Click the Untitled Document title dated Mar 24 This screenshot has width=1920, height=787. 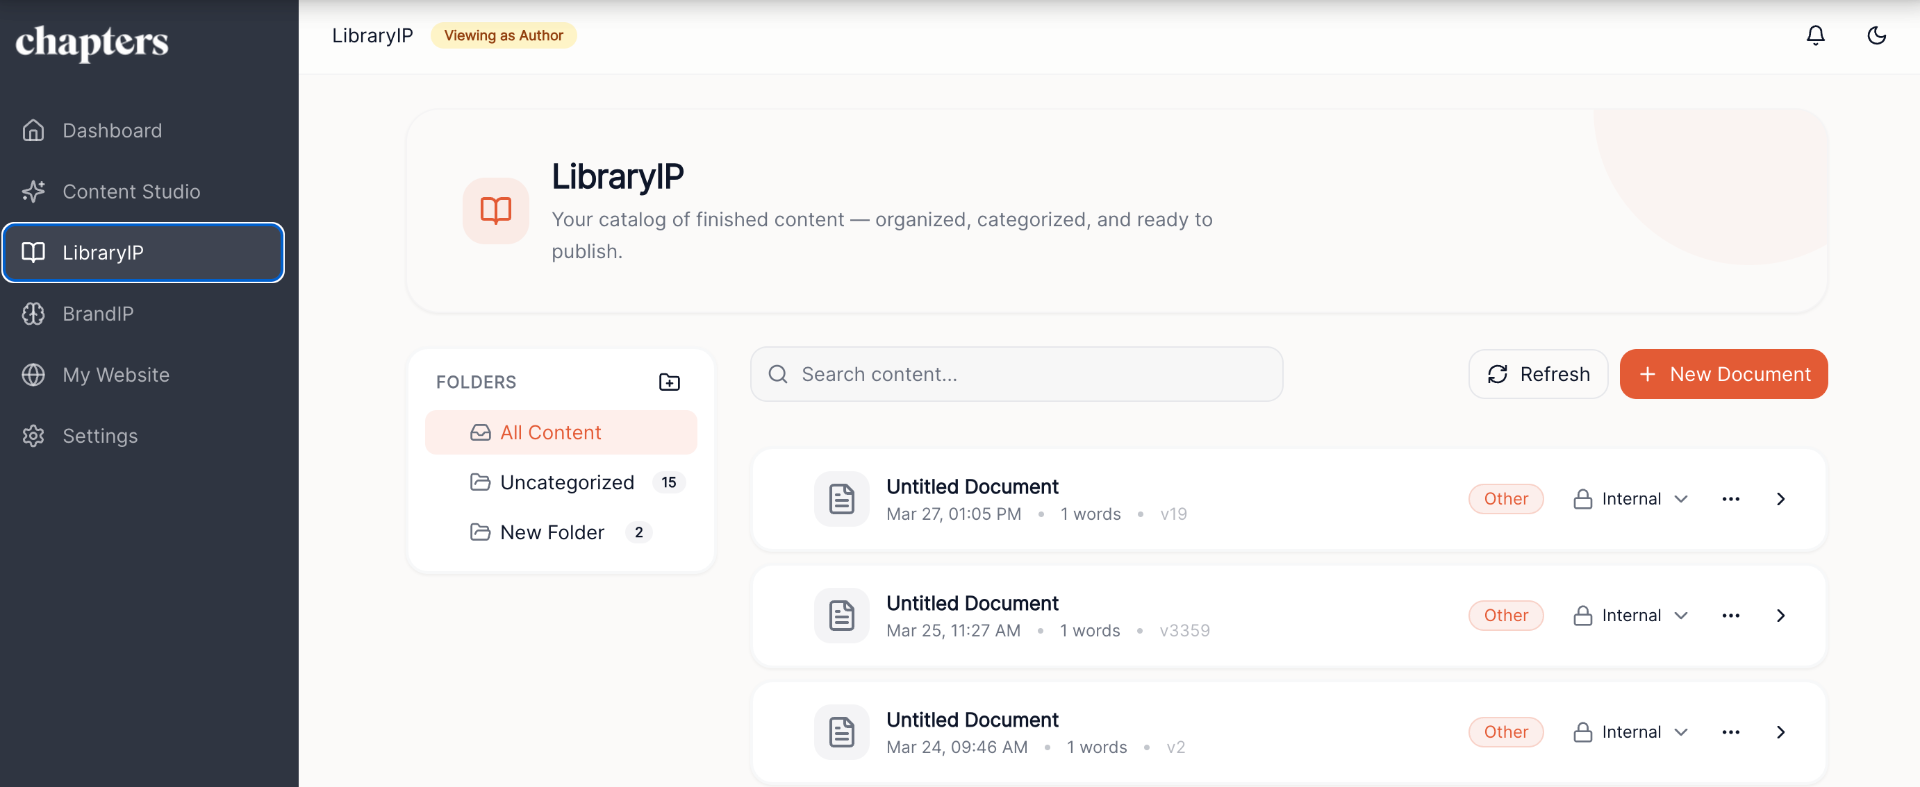(x=972, y=720)
